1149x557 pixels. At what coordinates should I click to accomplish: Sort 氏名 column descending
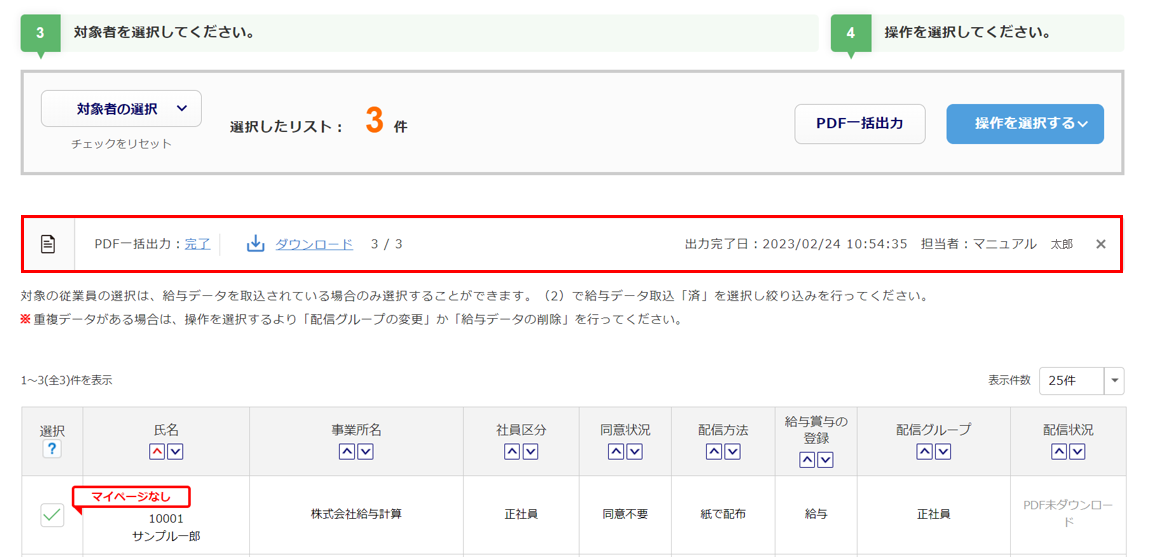click(x=175, y=452)
